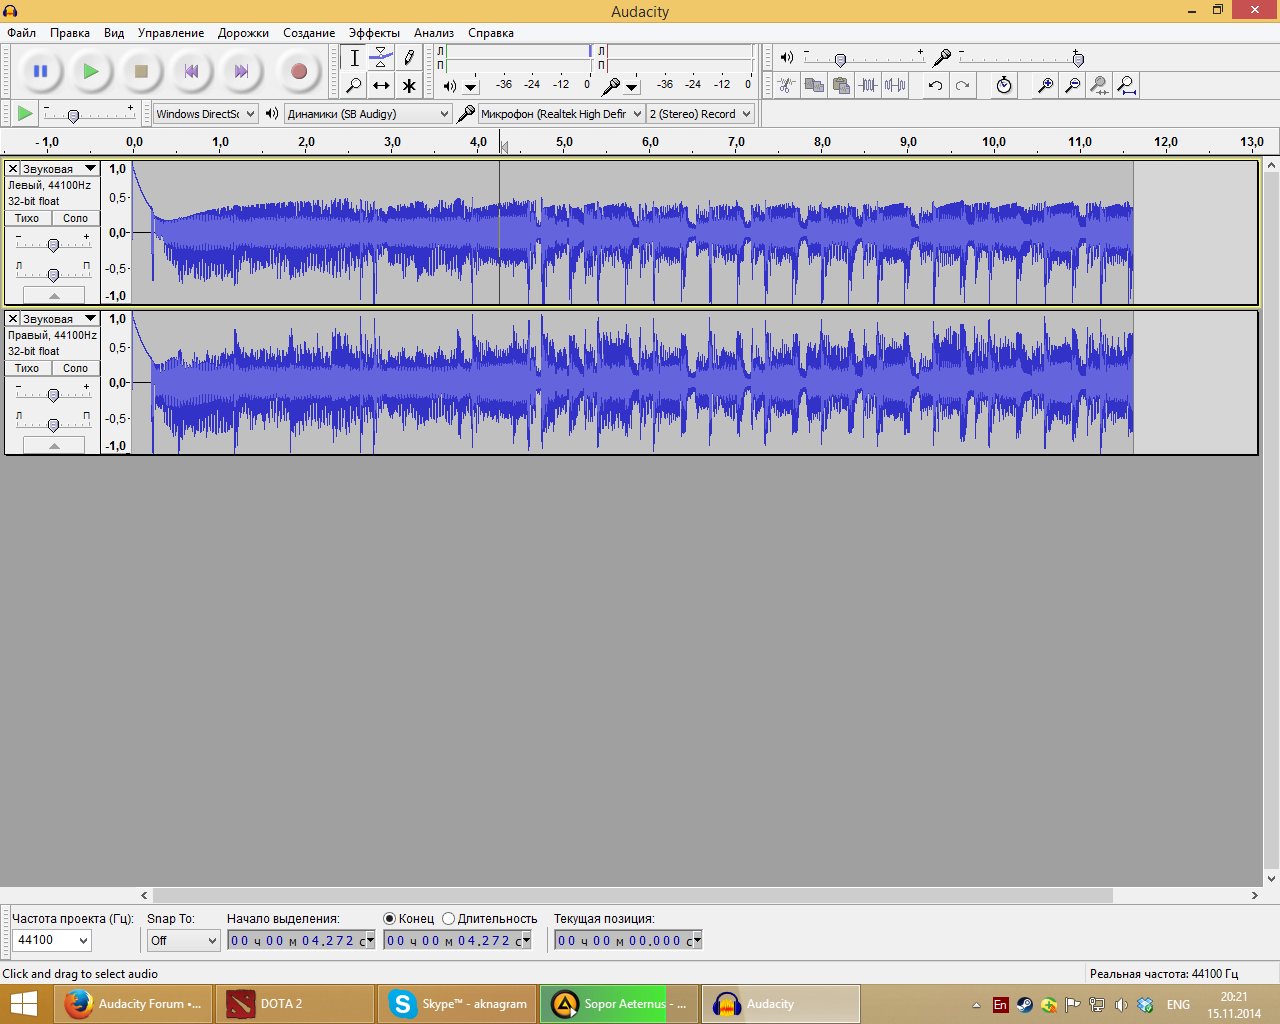
Task: Select the Draw (pencil) tool
Action: [408, 58]
